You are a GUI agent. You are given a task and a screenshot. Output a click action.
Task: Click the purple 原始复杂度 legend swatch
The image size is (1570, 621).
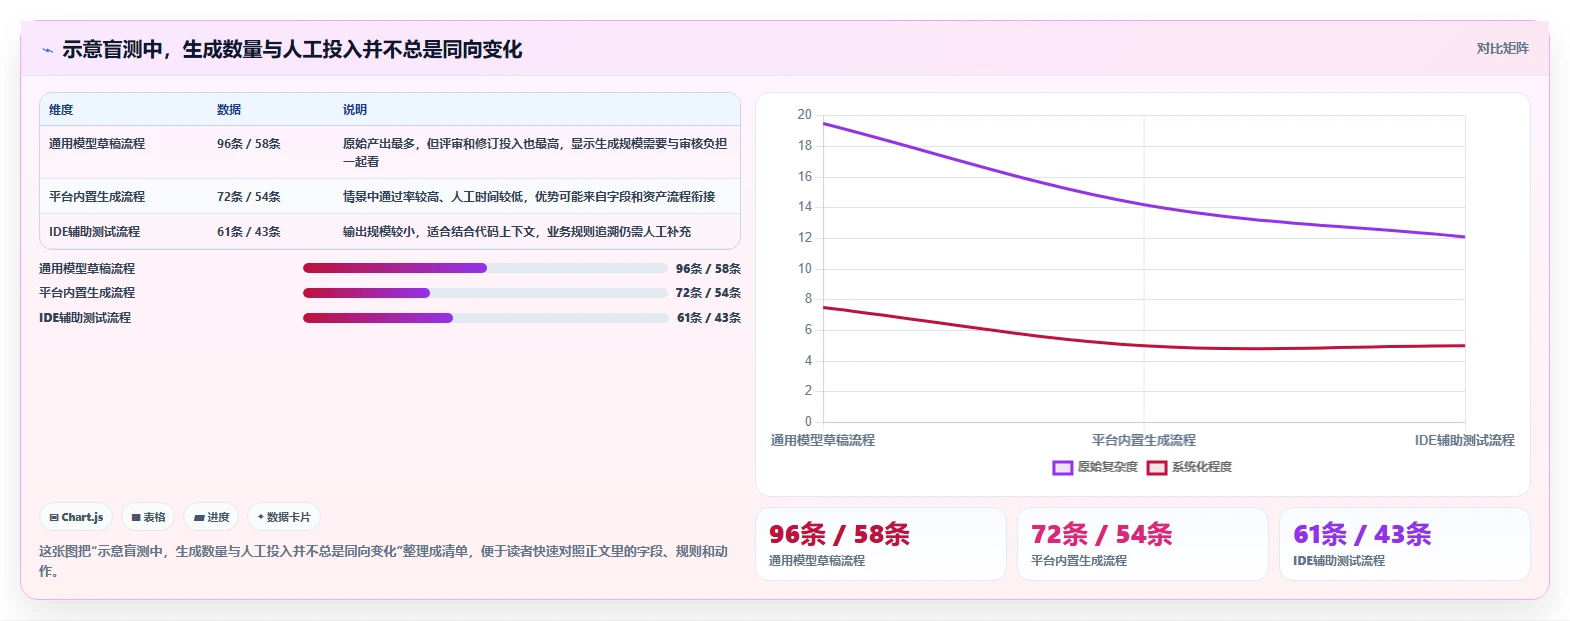point(1062,467)
